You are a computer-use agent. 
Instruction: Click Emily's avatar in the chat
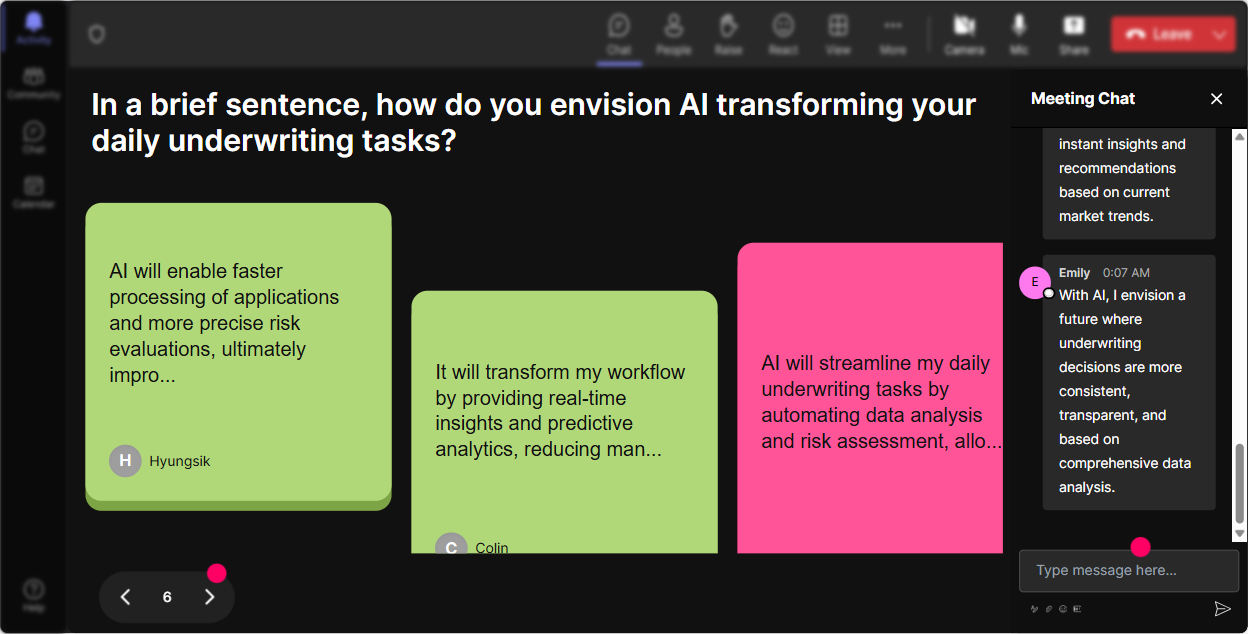coord(1035,282)
